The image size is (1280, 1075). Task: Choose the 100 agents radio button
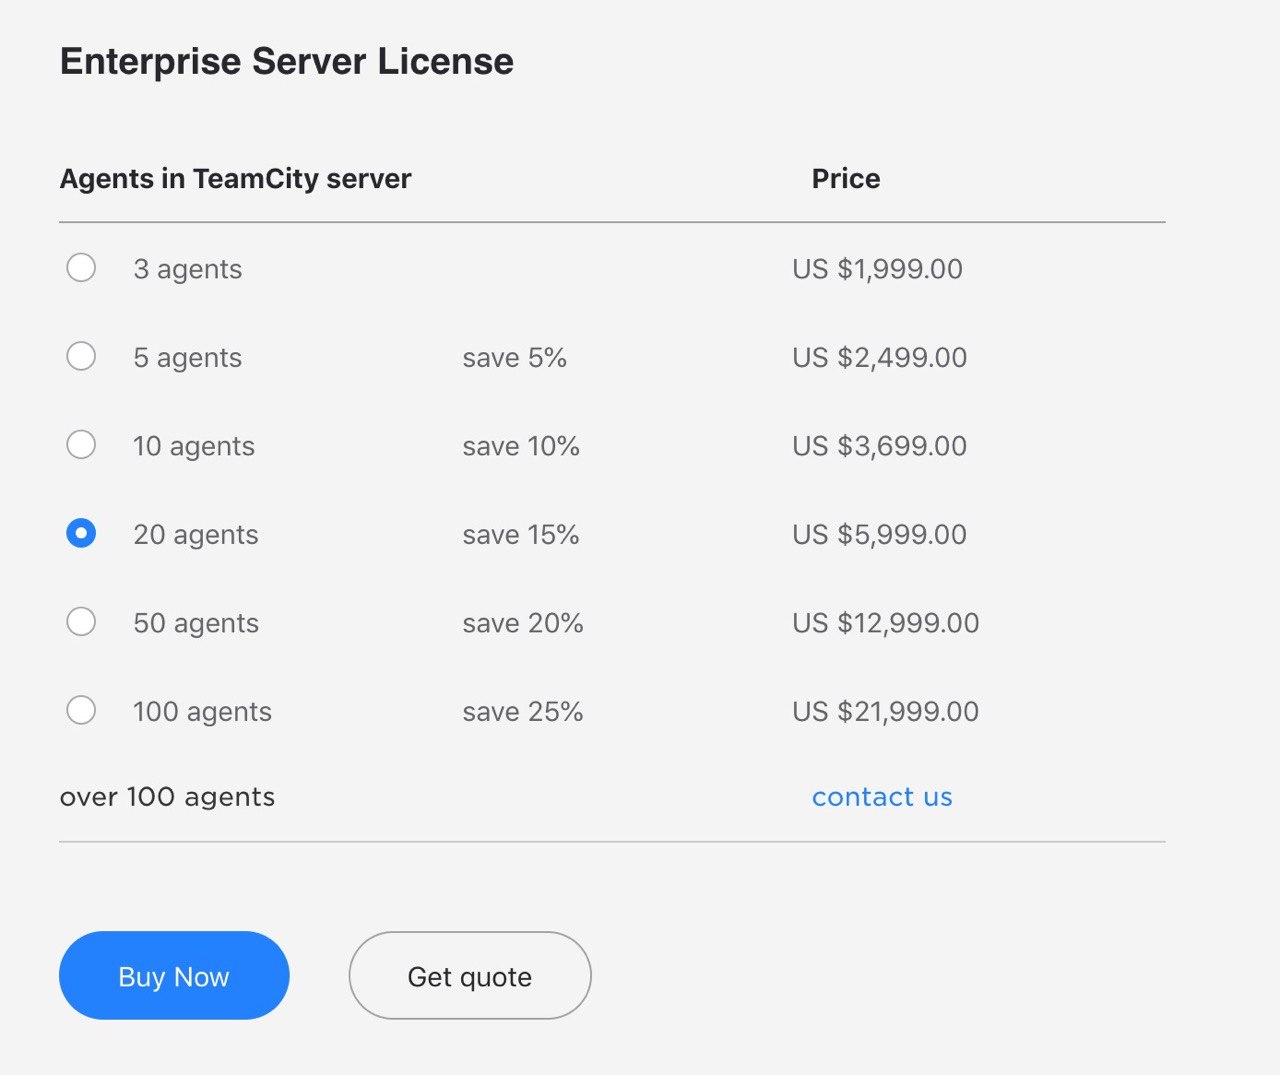click(81, 710)
